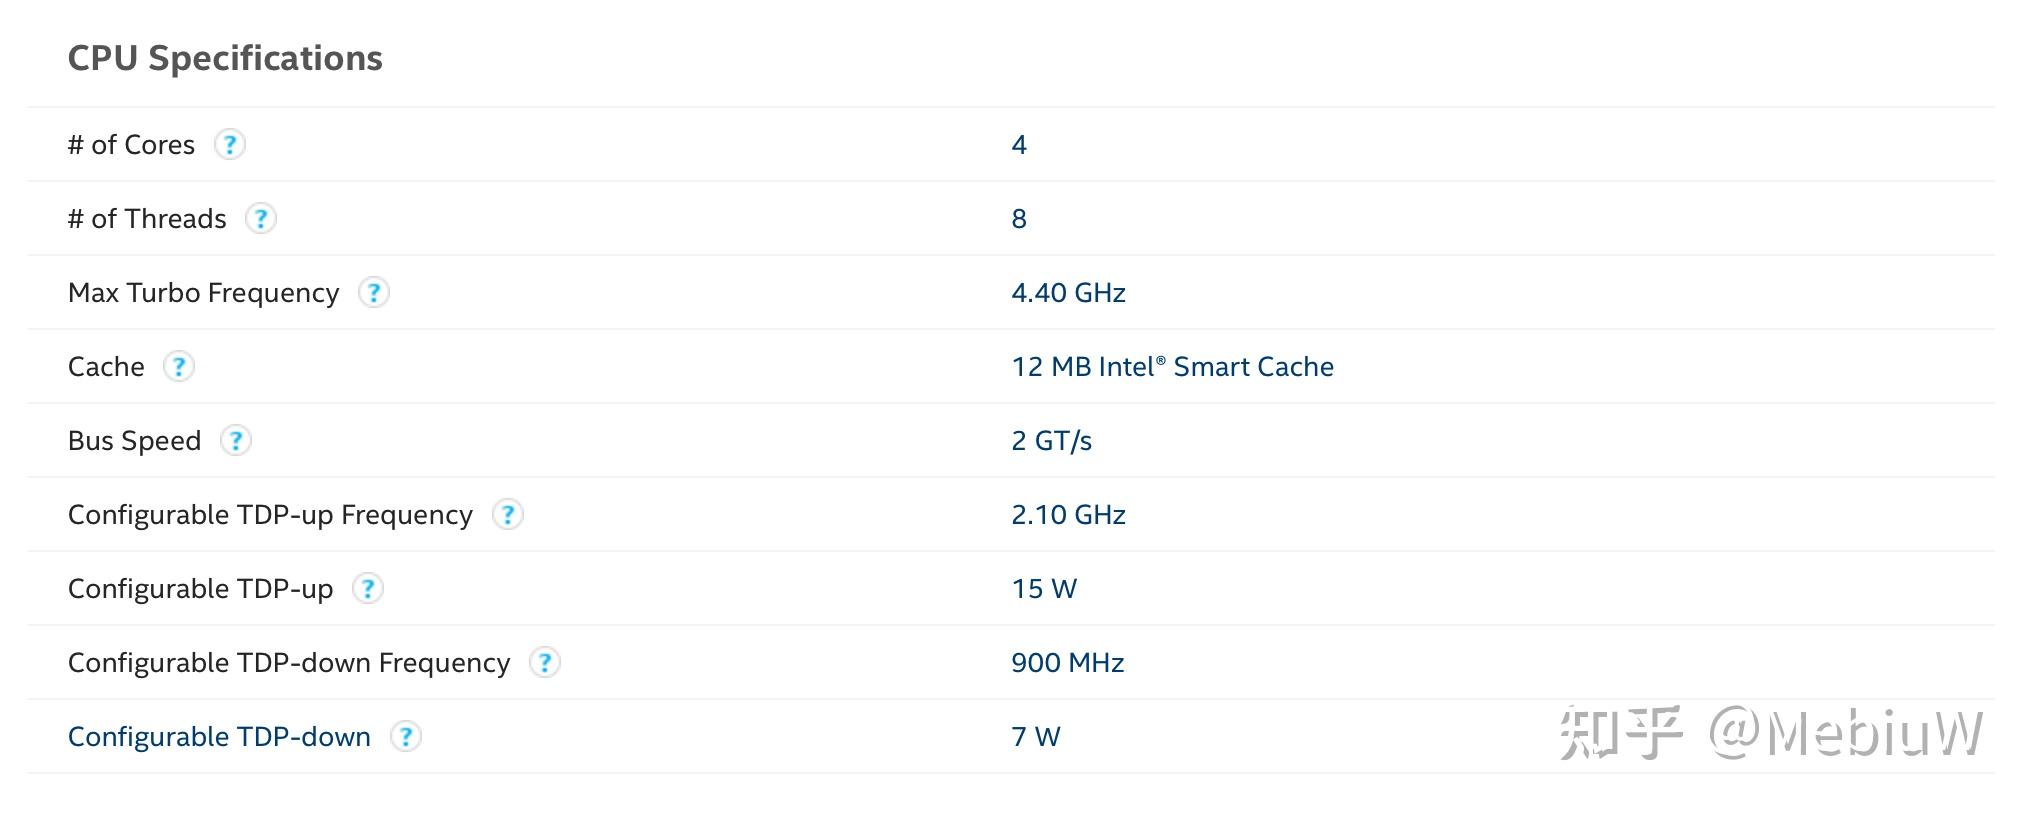Click the 2.10 GHz TDP-up frequency value

1068,515
